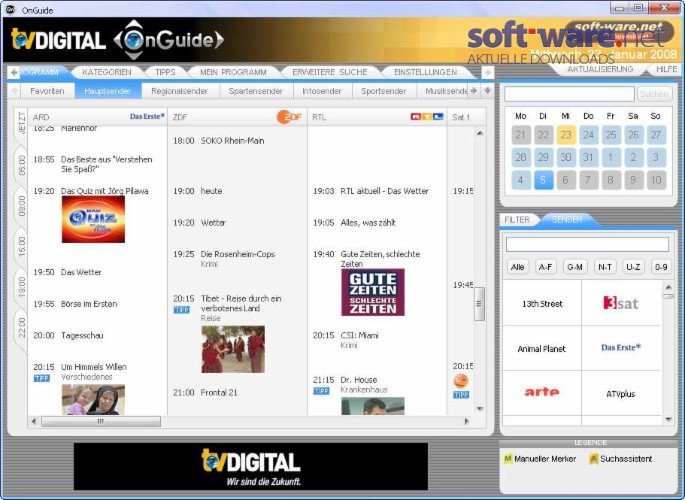The height and width of the screenshot is (500, 685).
Task: Filter channels with N-T button
Action: tap(605, 267)
